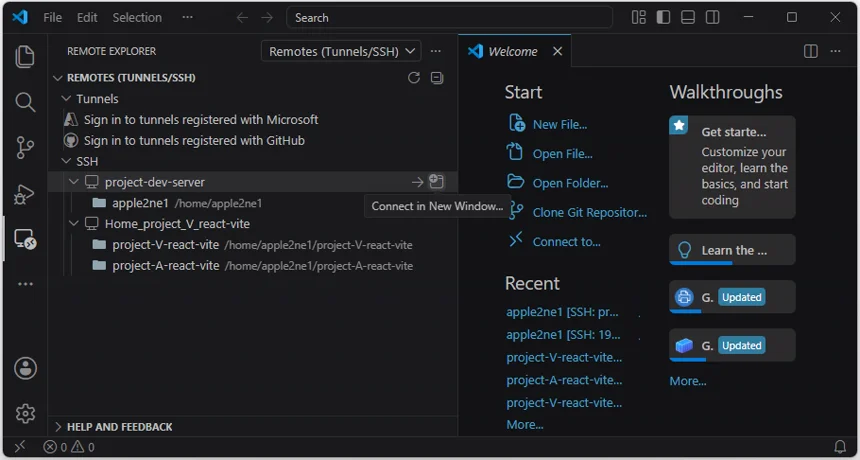Screen dimensions: 860x460
Task: Open Remote Explorer views and more actions
Action: coord(435,51)
